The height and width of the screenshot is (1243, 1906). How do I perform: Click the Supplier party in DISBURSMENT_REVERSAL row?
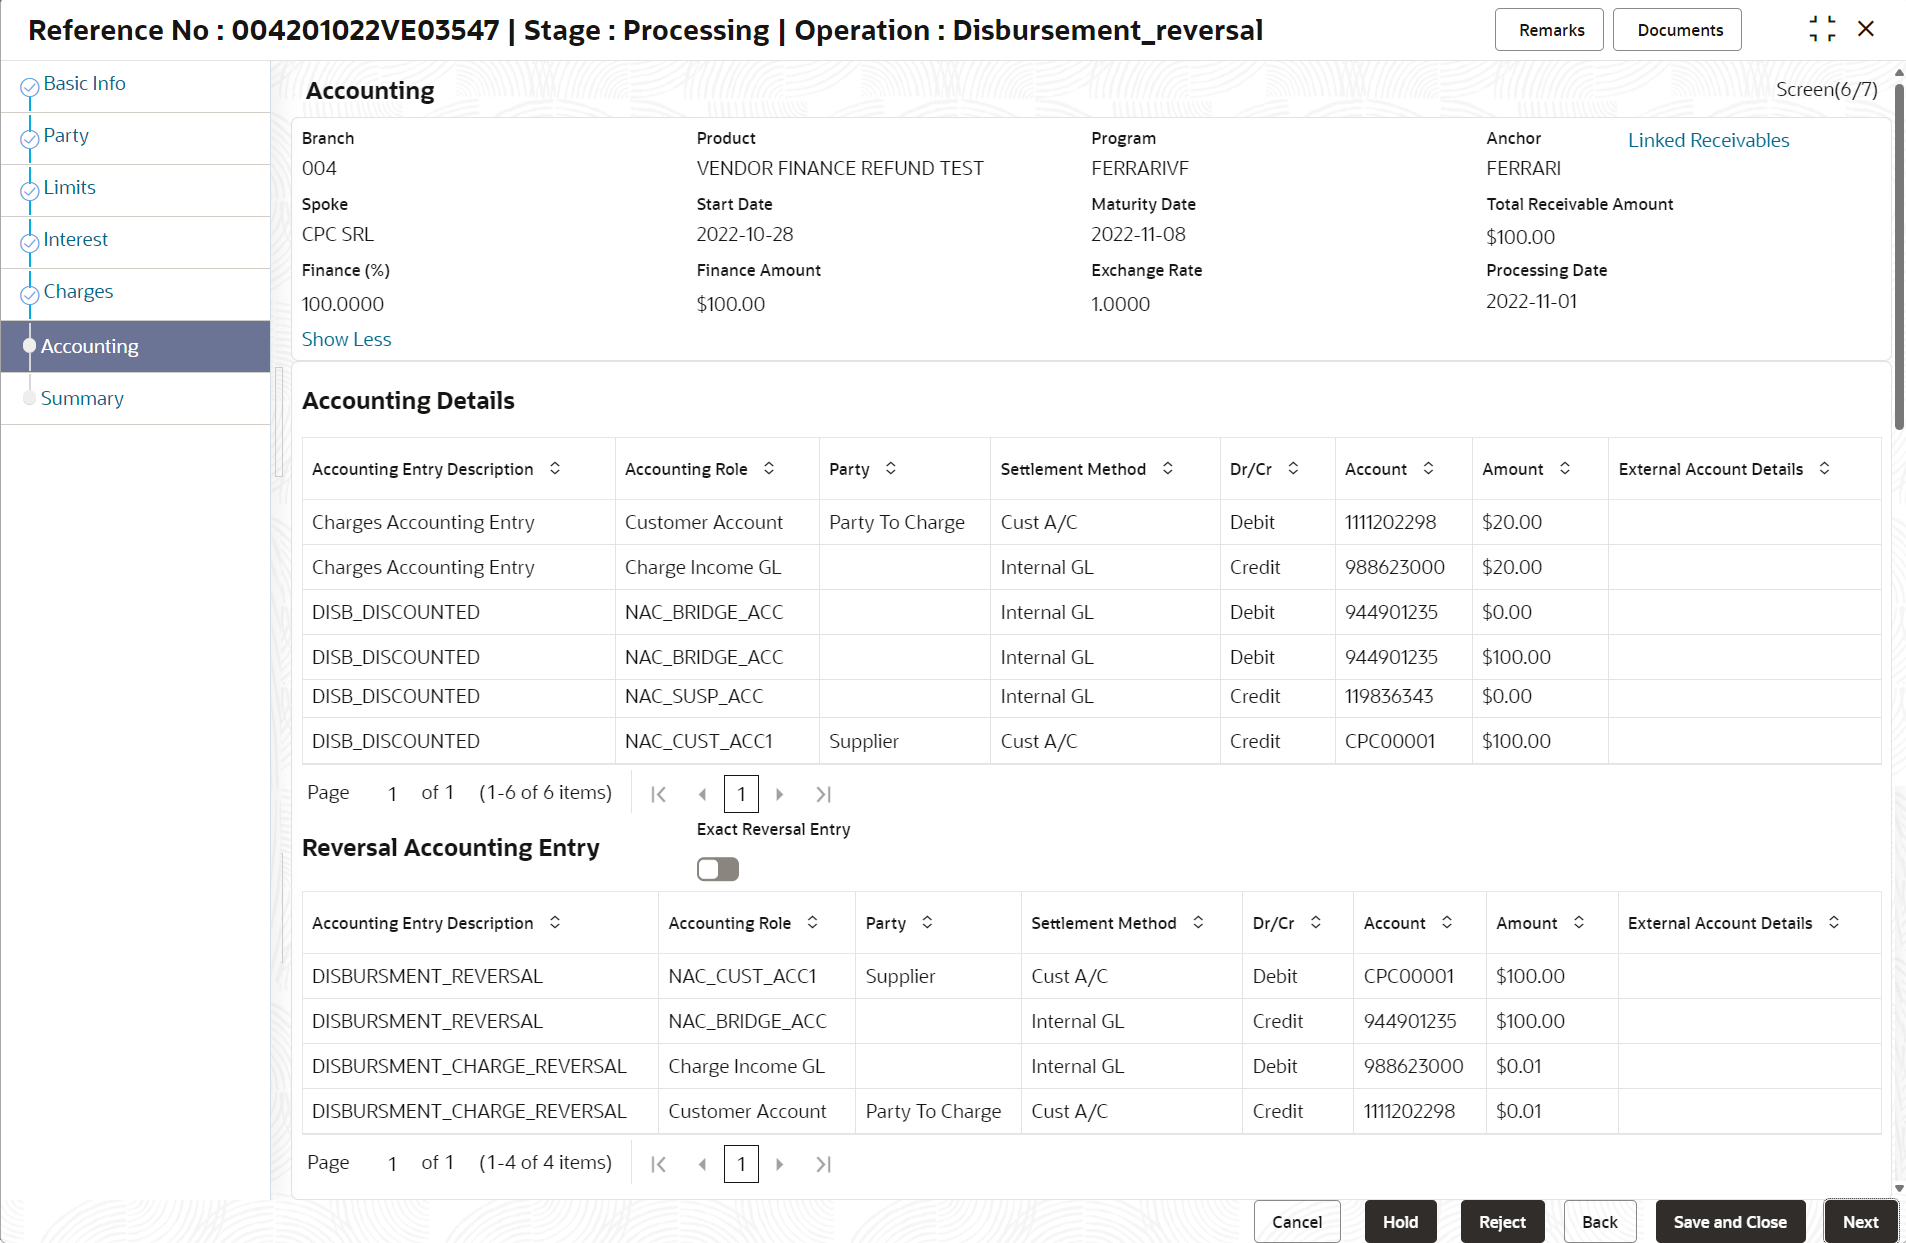(x=900, y=976)
